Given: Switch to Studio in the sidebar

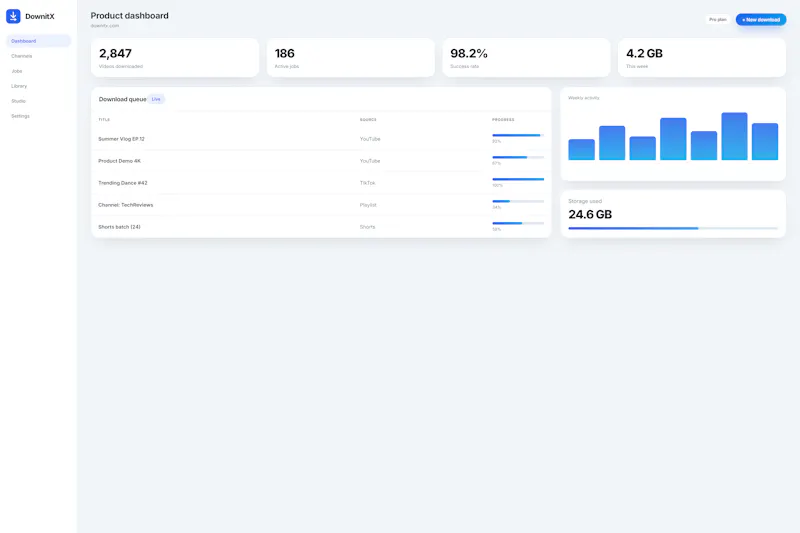Looking at the screenshot, I should point(38,101).
